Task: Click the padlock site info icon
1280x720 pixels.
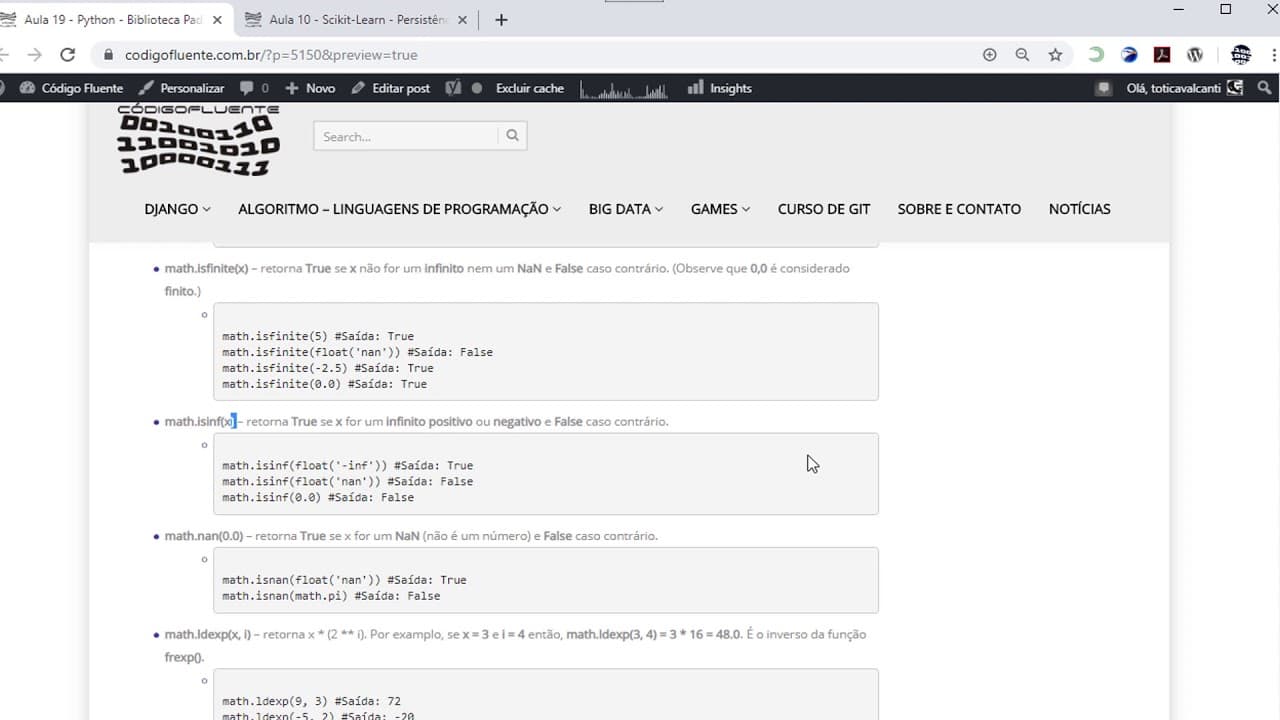Action: 107,55
